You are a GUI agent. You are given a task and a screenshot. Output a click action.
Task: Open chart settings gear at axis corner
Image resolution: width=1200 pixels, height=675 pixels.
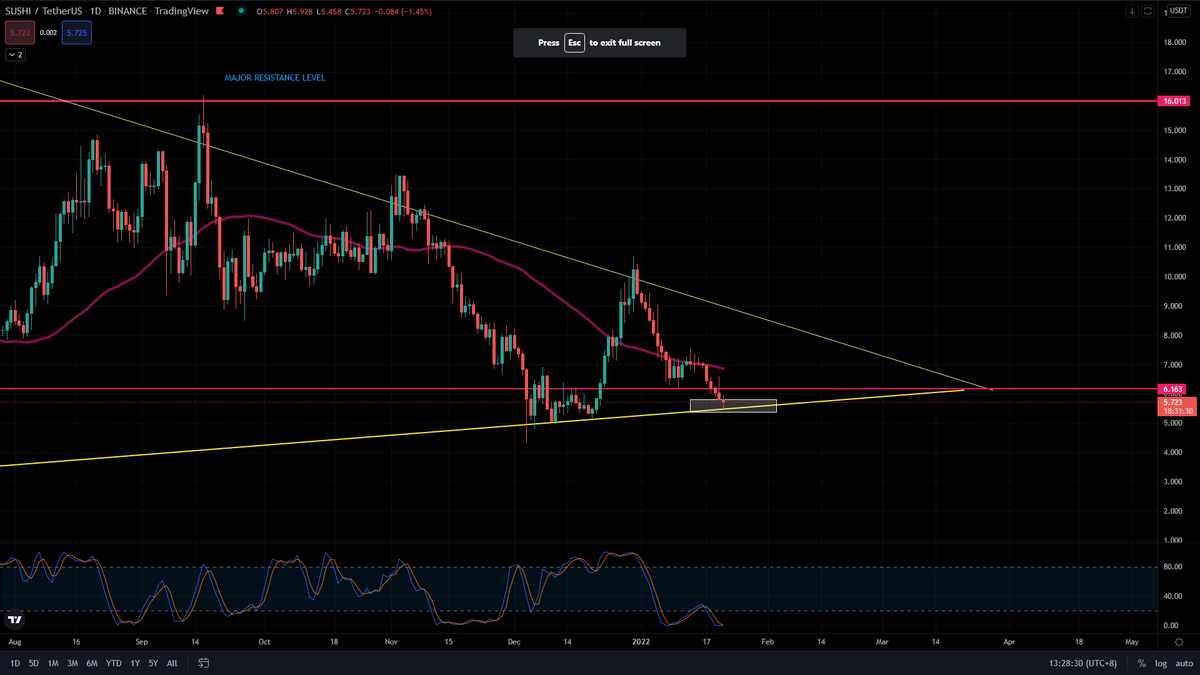pos(1178,643)
